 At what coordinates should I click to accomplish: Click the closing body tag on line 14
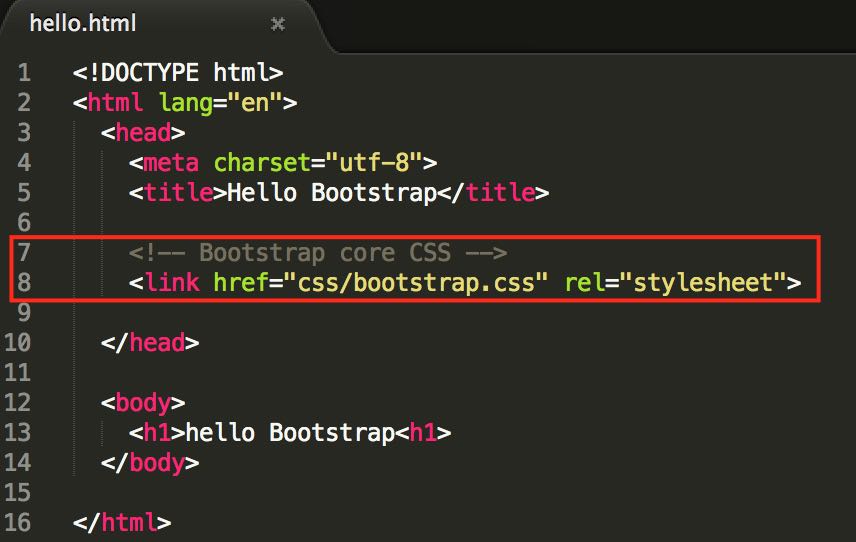150,464
